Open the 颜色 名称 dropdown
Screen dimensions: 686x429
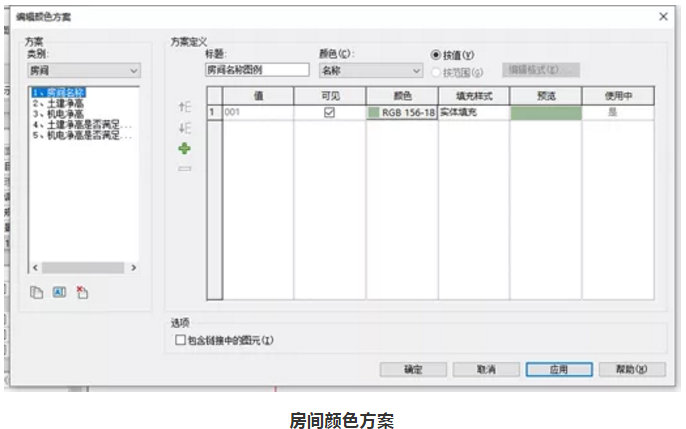point(371,70)
